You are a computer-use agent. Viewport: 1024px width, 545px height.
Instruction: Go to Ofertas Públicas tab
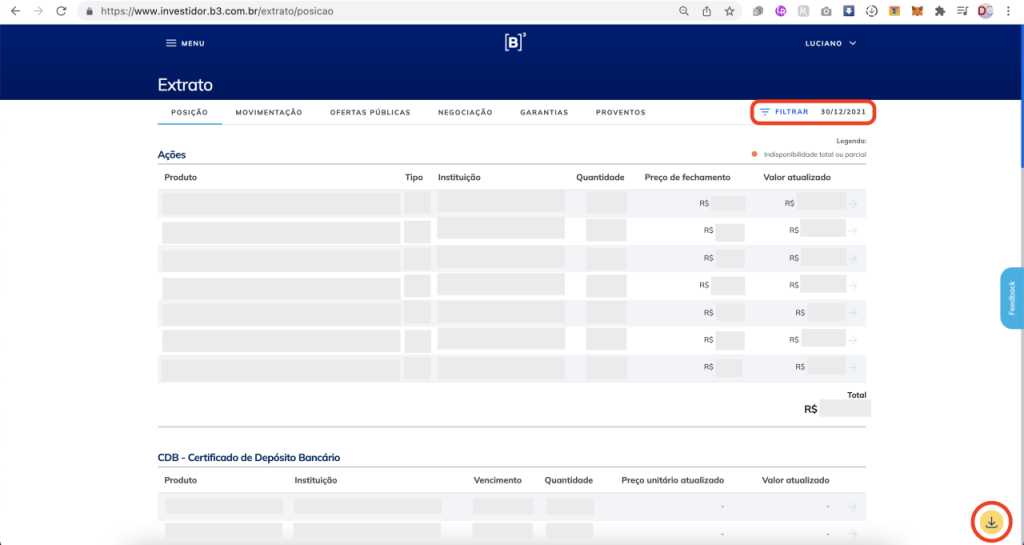click(370, 112)
